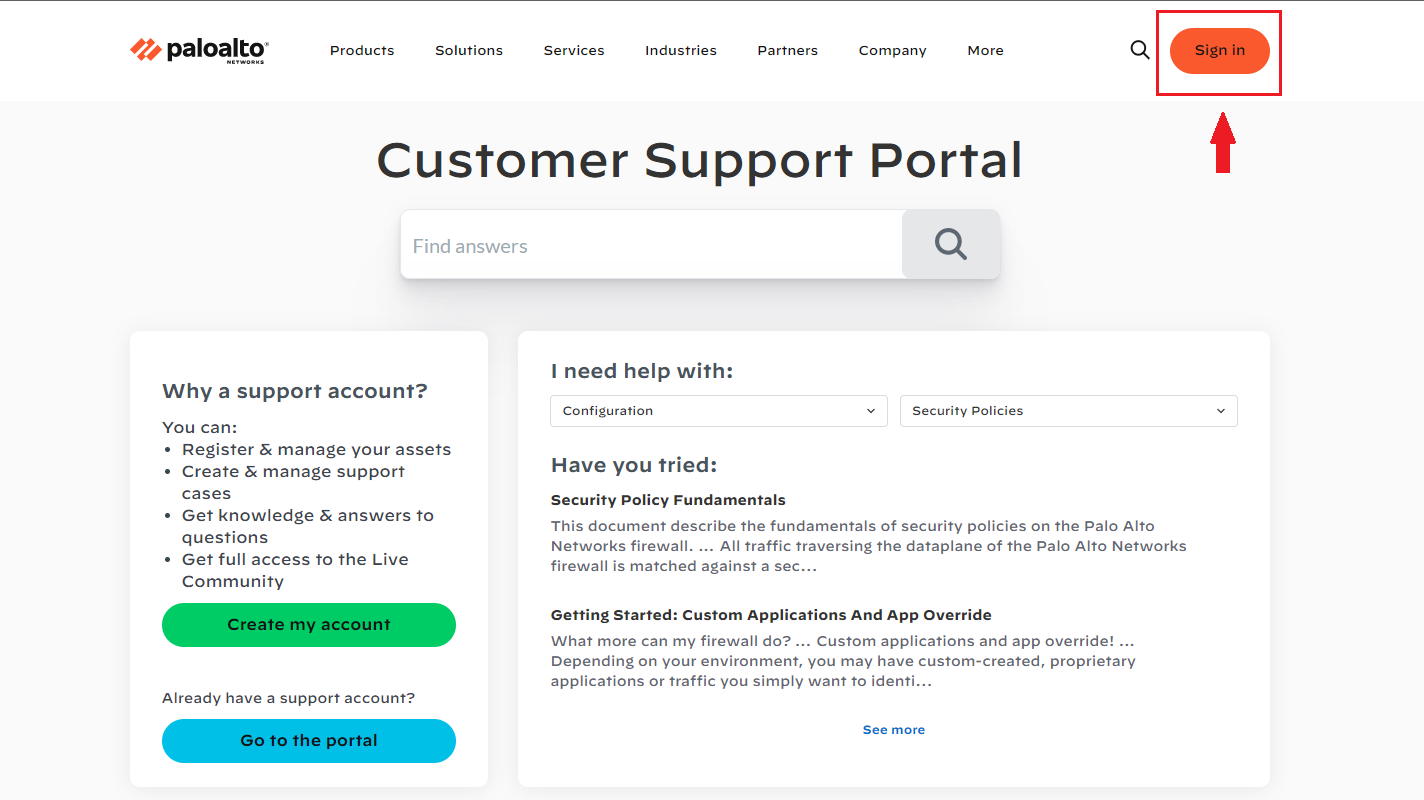Image resolution: width=1424 pixels, height=800 pixels.
Task: Click the Create my account button
Action: point(308,625)
